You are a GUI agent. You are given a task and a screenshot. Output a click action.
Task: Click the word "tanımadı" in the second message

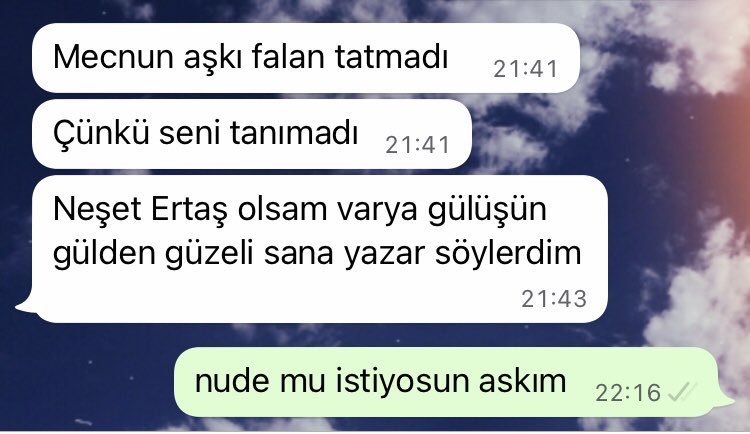294,133
